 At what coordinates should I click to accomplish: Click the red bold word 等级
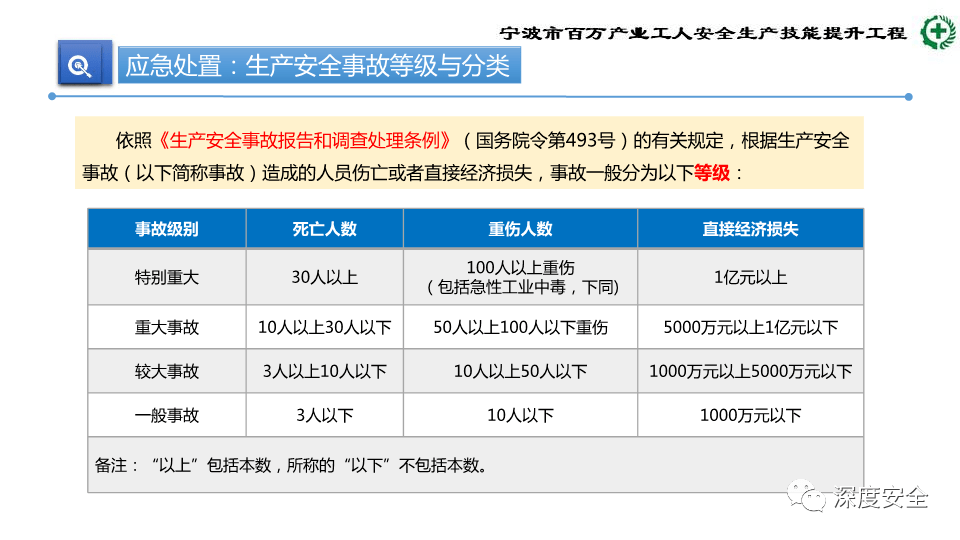(x=713, y=172)
